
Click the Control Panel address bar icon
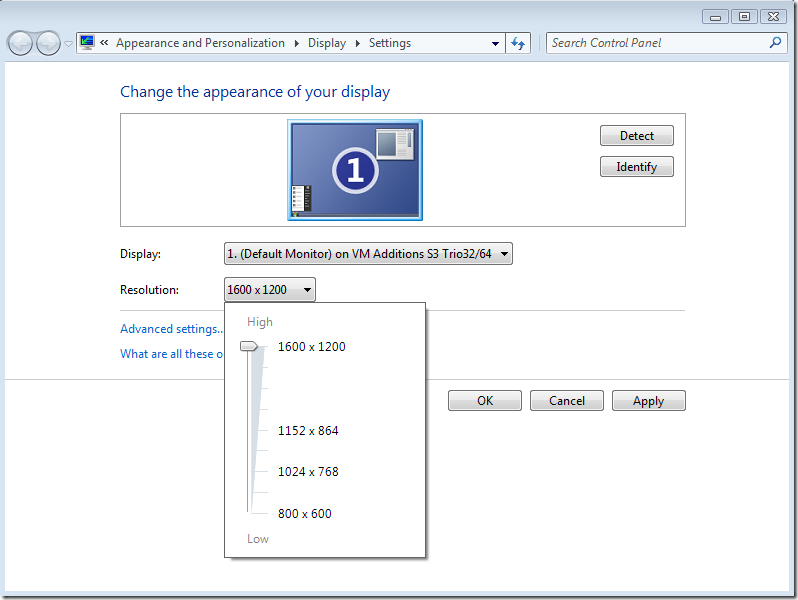[87, 42]
